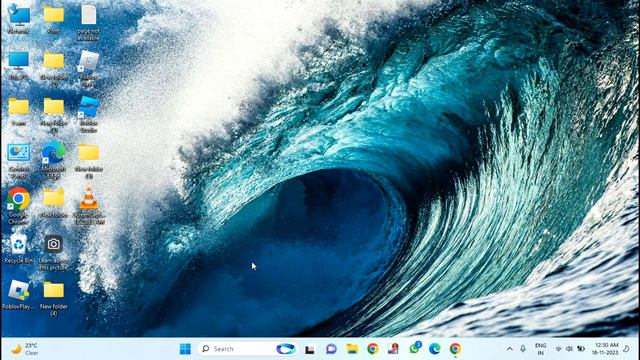Image resolution: width=640 pixels, height=360 pixels.
Task: Select the Microsoft Edge desktop shortcut
Action: (53, 160)
